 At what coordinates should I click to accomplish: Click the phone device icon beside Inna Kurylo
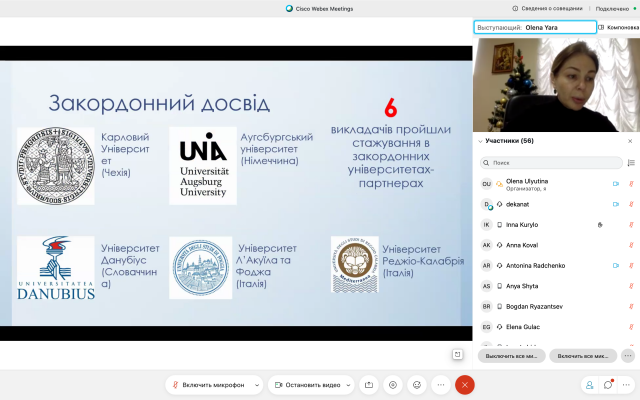499,224
